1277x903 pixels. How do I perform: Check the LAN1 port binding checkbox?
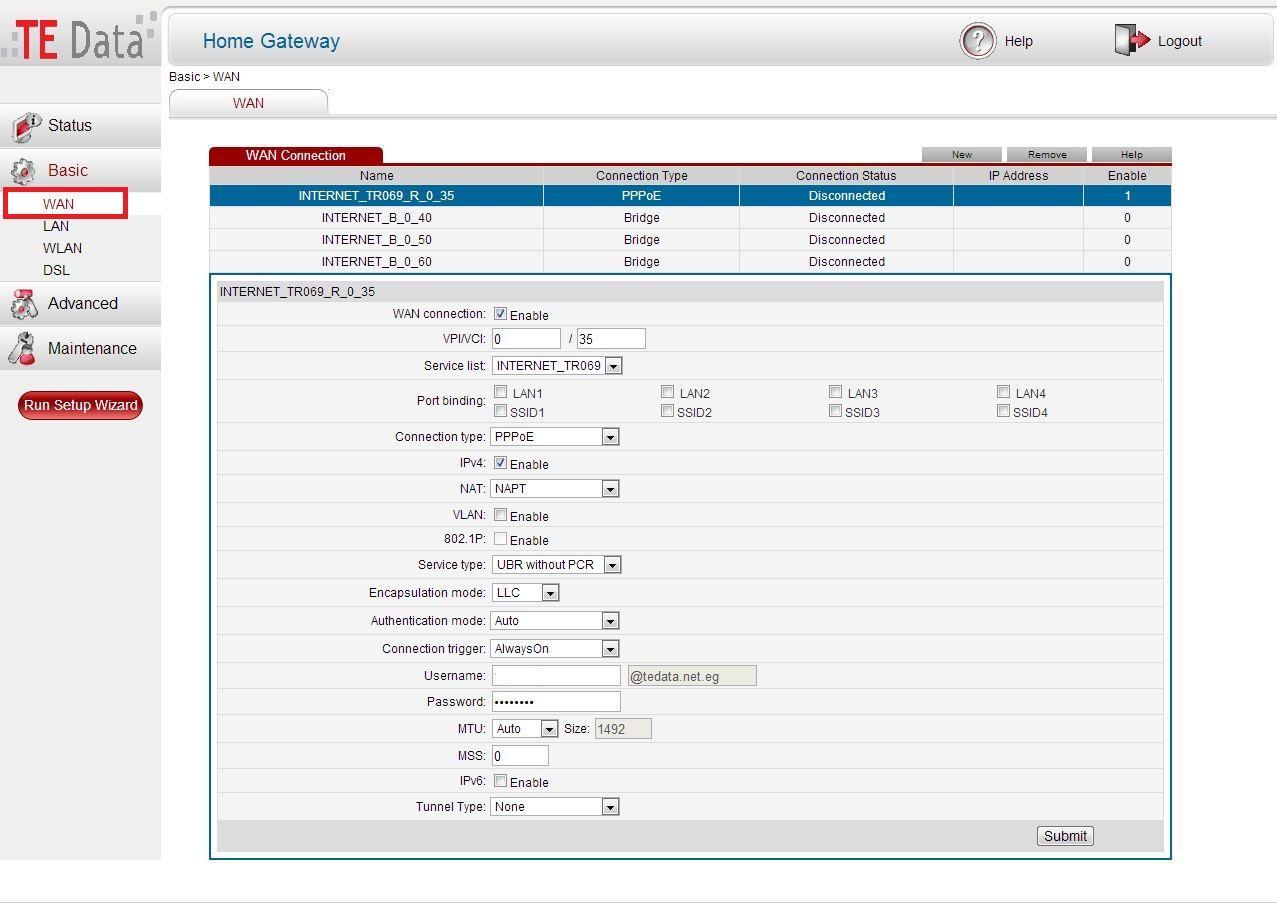tap(500, 392)
